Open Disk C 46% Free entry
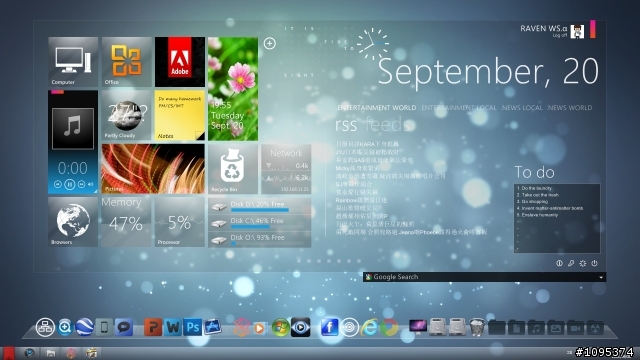The width and height of the screenshot is (640, 360). coord(260,223)
